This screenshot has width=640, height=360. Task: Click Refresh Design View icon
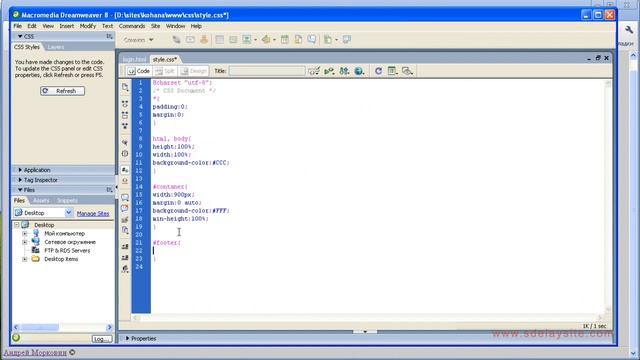pos(378,71)
